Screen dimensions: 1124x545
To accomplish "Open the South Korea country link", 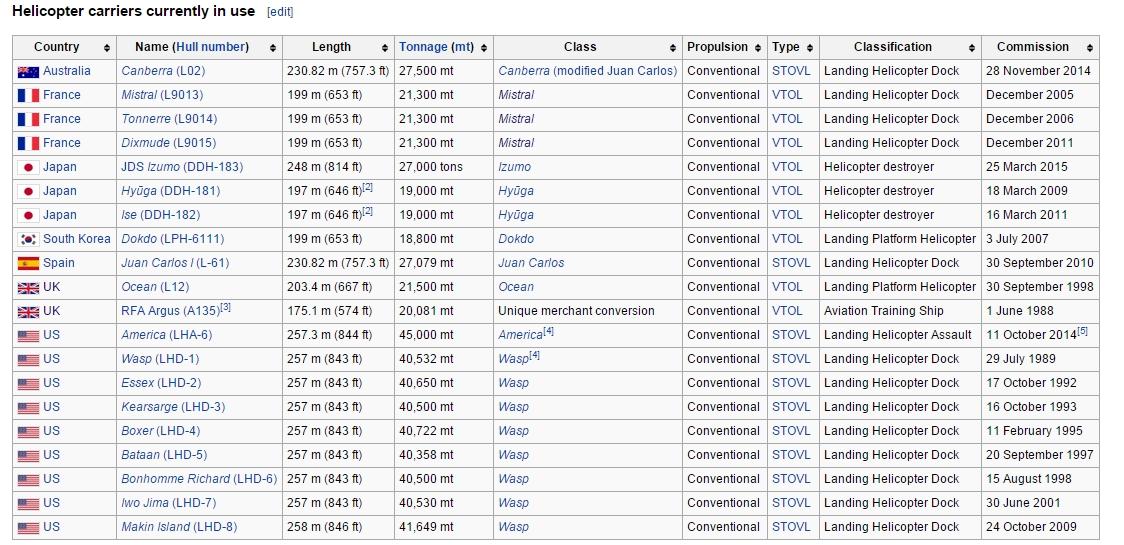I will (x=77, y=239).
